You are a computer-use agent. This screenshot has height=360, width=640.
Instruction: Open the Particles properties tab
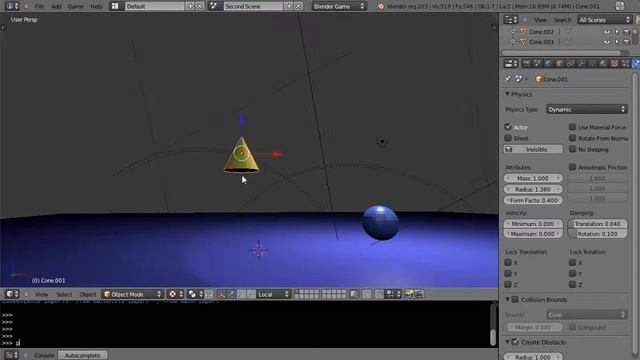[x=626, y=63]
